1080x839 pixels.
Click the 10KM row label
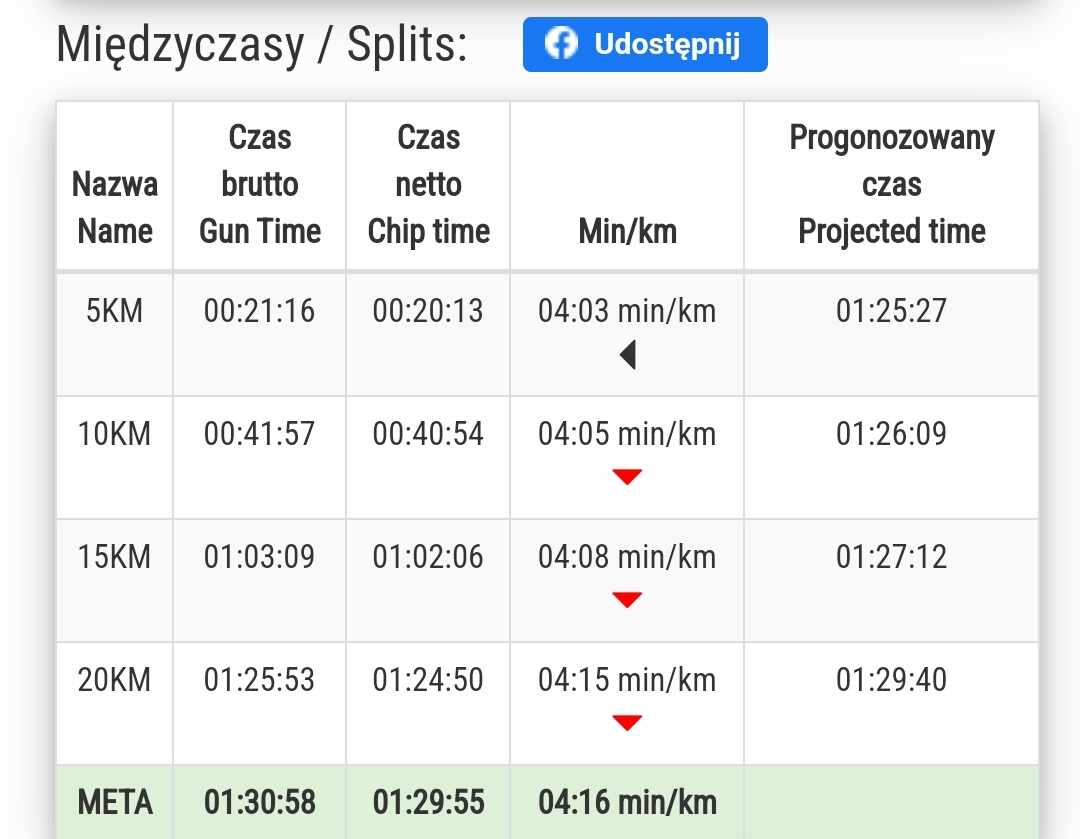point(115,434)
